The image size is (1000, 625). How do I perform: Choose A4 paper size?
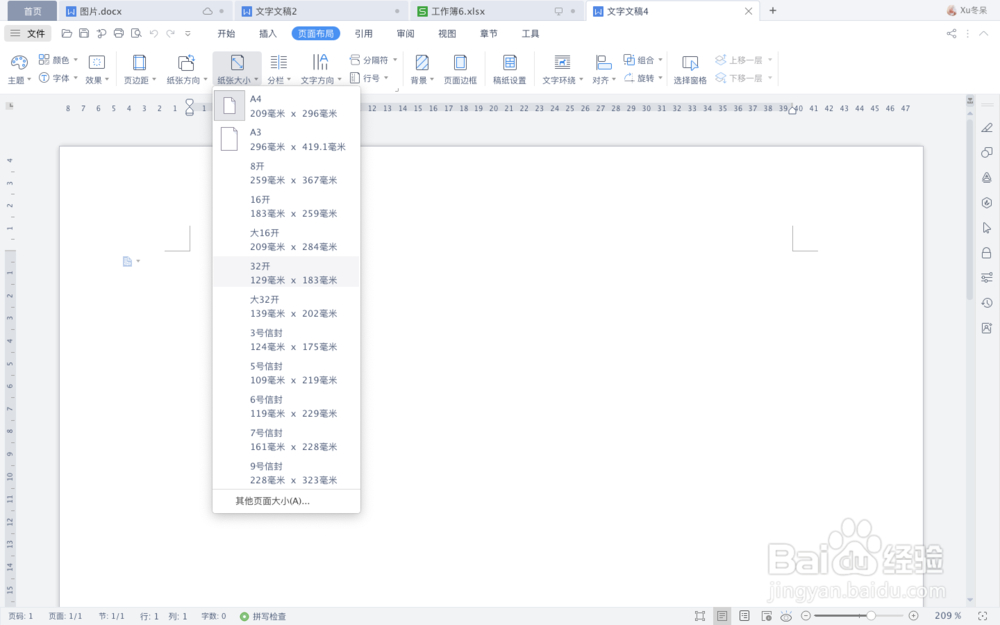click(286, 106)
